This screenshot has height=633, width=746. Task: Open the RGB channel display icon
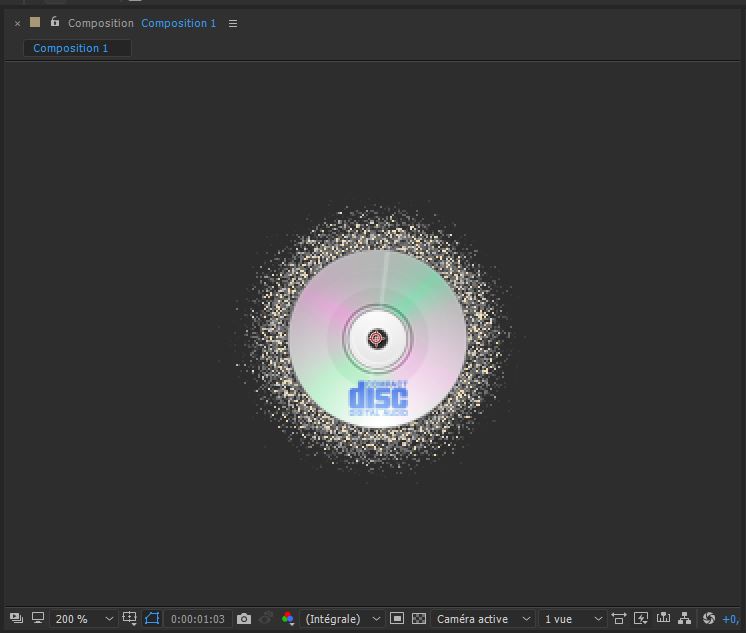point(288,618)
